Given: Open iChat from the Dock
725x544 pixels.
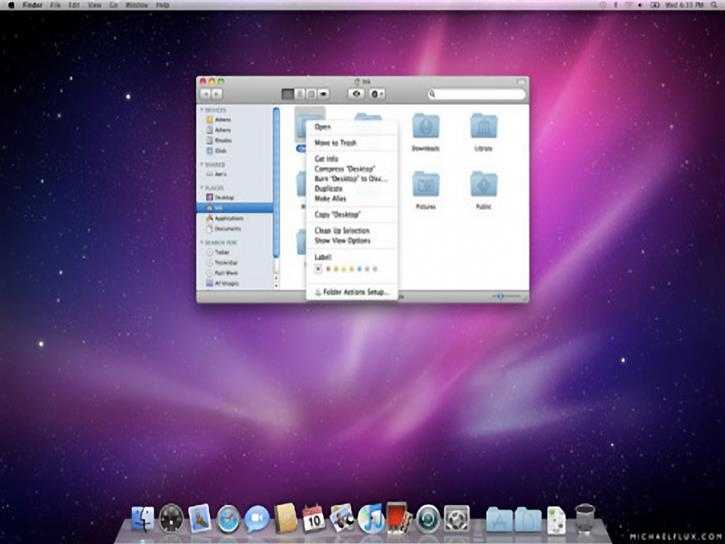Looking at the screenshot, I should tap(257, 519).
